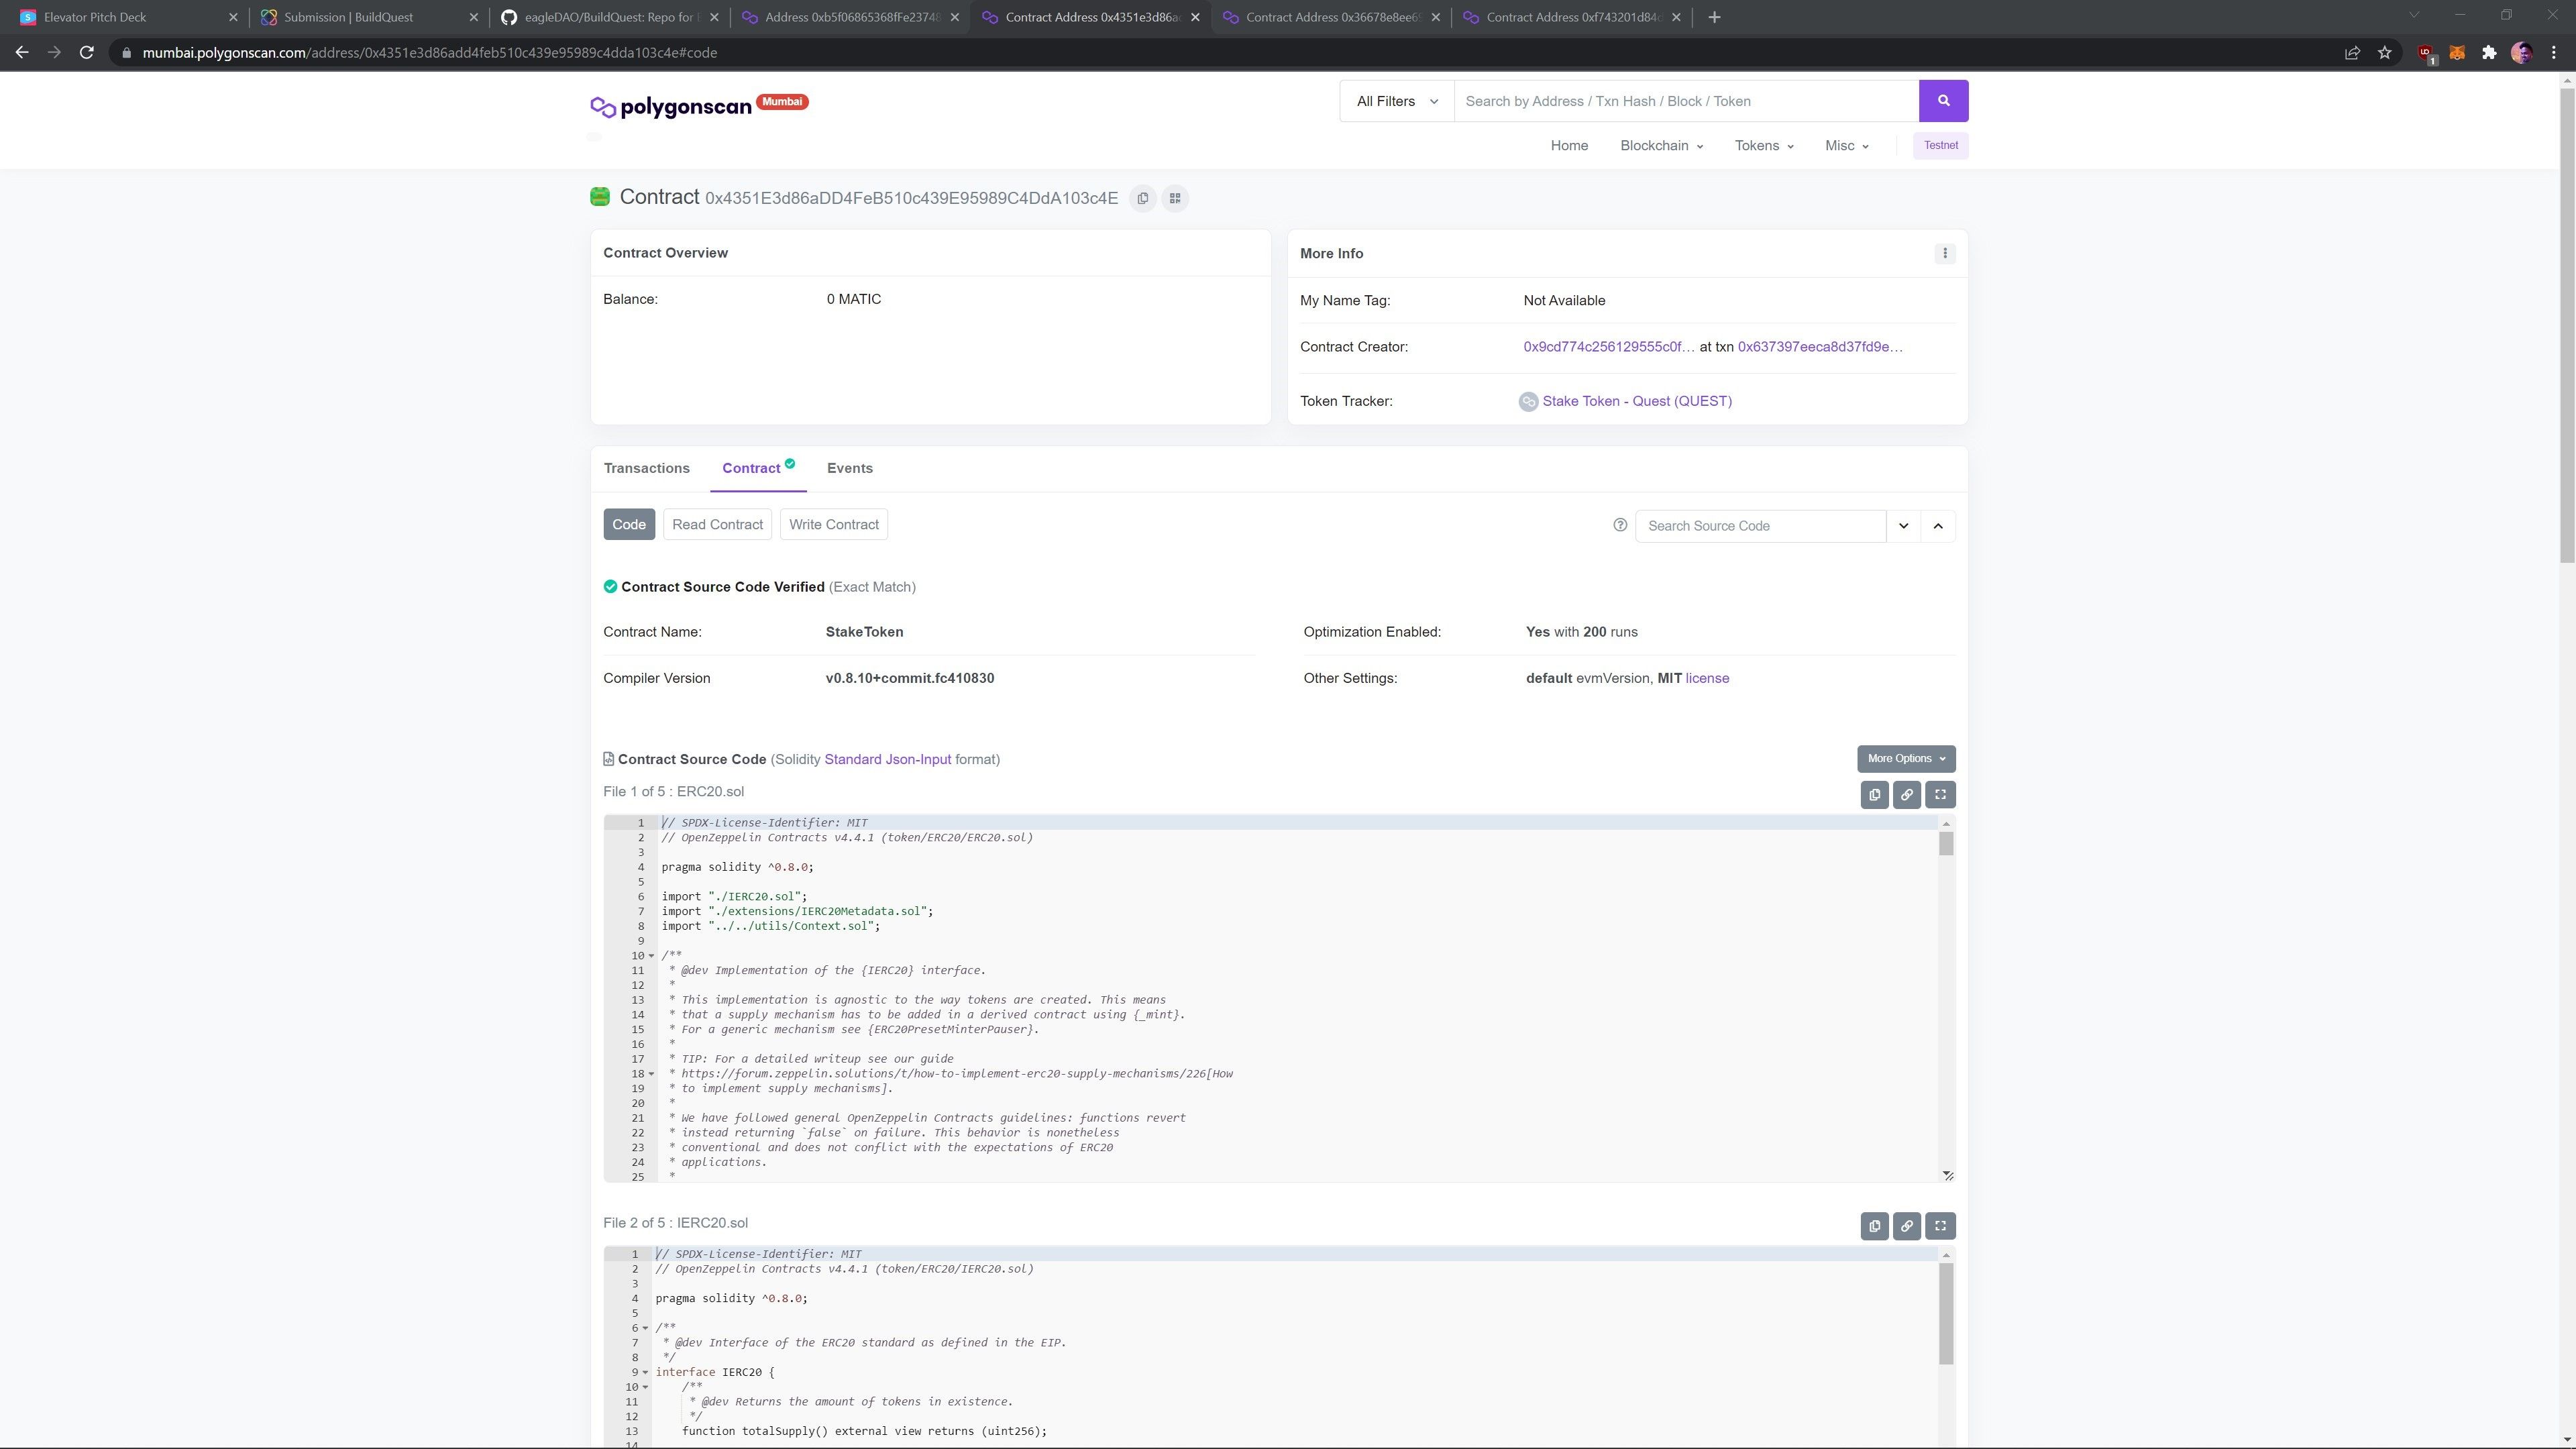
Task: Open the tab search dropdown arrow
Action: pyautogui.click(x=2413, y=15)
